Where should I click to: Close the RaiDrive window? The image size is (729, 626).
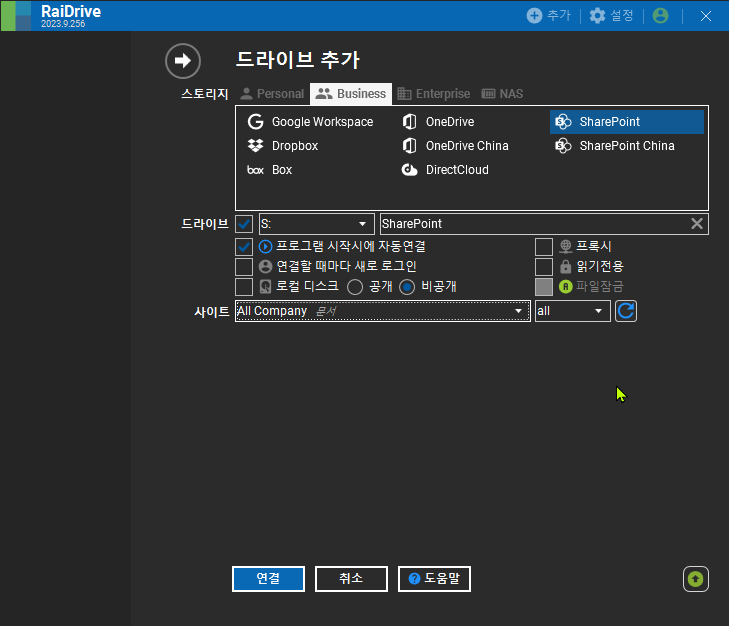(706, 16)
